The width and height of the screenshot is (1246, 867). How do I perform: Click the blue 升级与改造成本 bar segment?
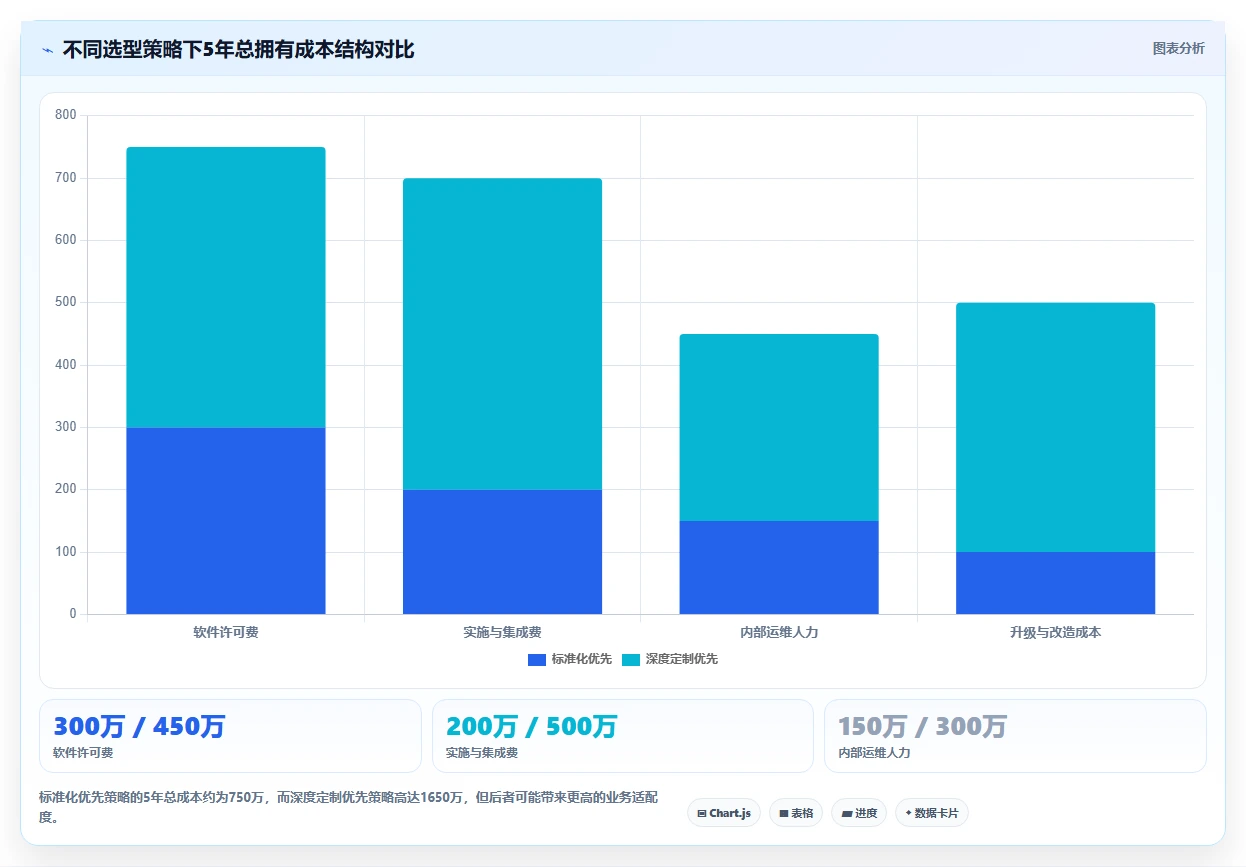pyautogui.click(x=1055, y=582)
